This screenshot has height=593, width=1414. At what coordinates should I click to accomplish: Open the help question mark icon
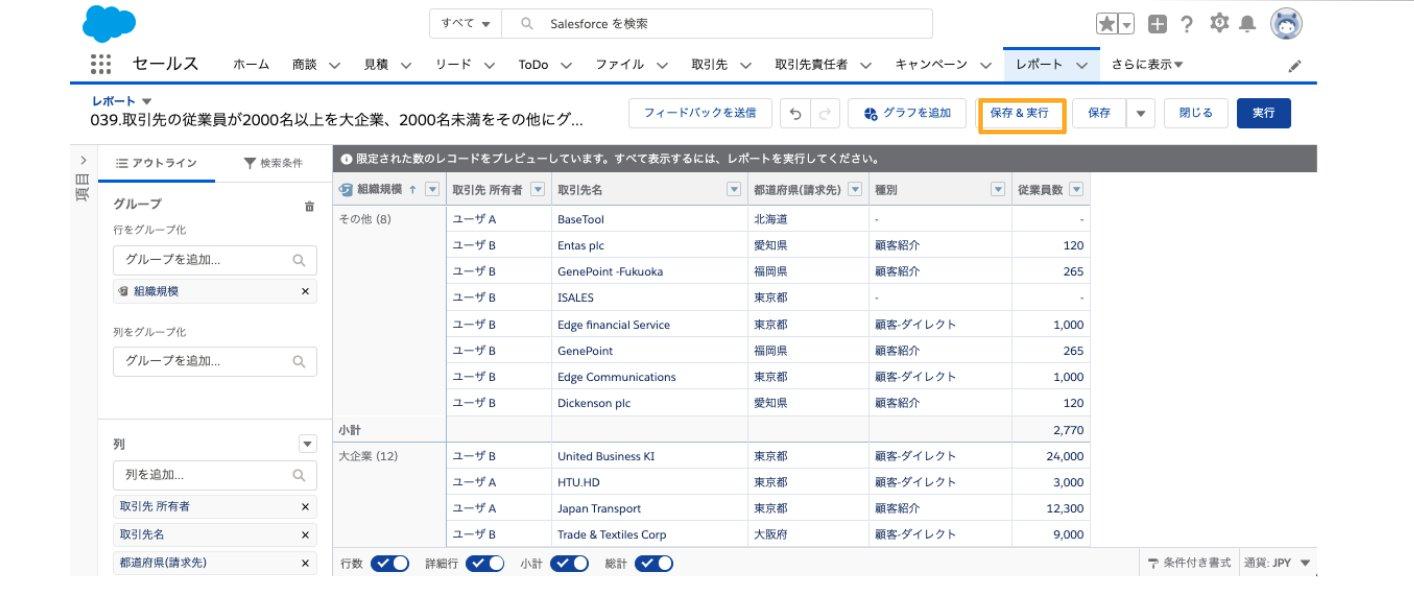pyautogui.click(x=1187, y=25)
